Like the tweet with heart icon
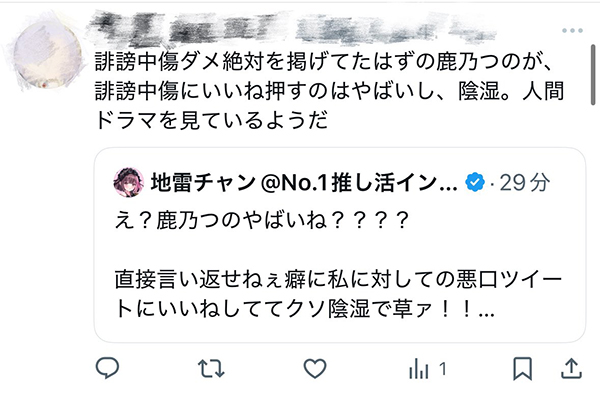The image size is (600, 401). click(x=315, y=369)
